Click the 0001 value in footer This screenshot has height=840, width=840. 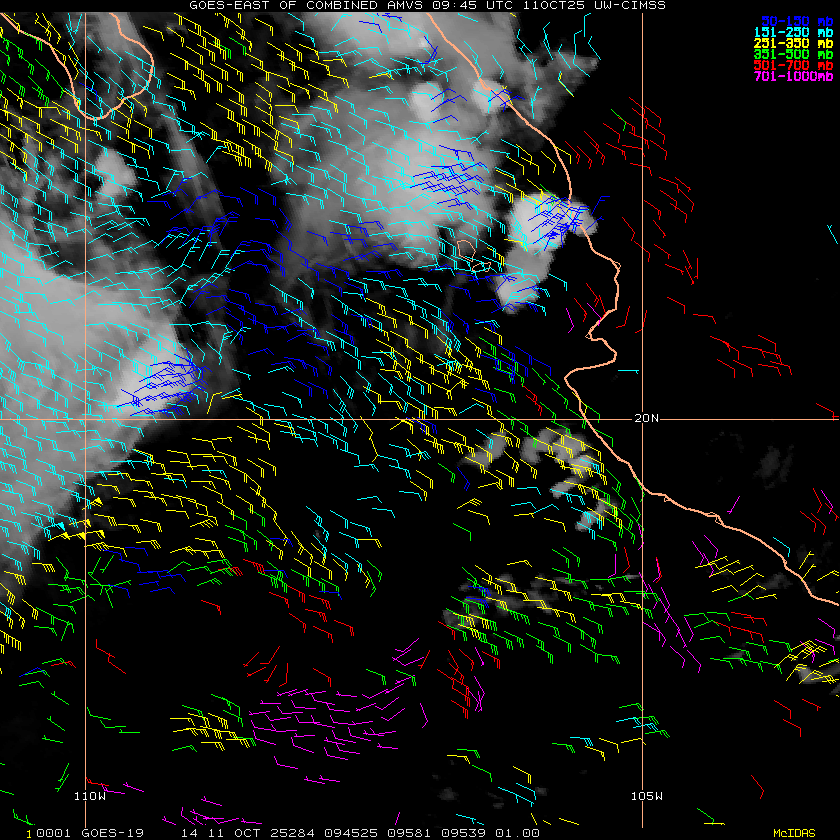coord(54,833)
